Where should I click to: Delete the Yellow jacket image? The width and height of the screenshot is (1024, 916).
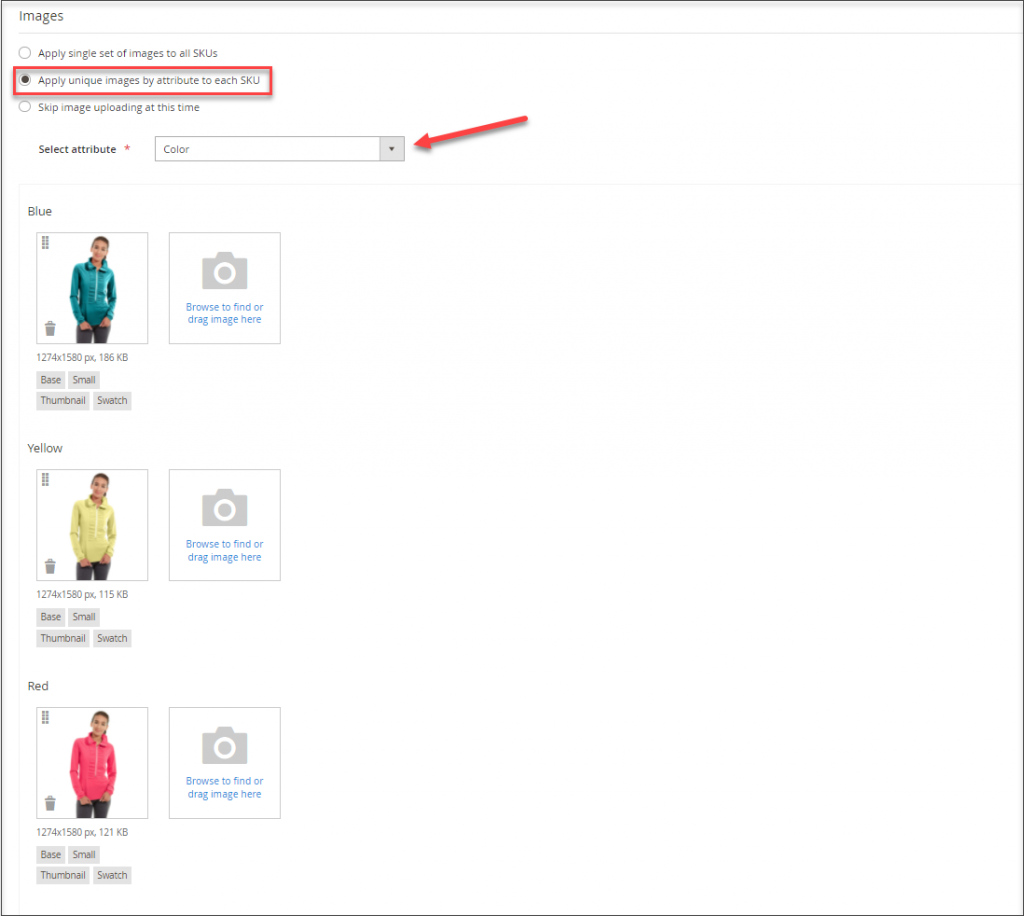49,564
